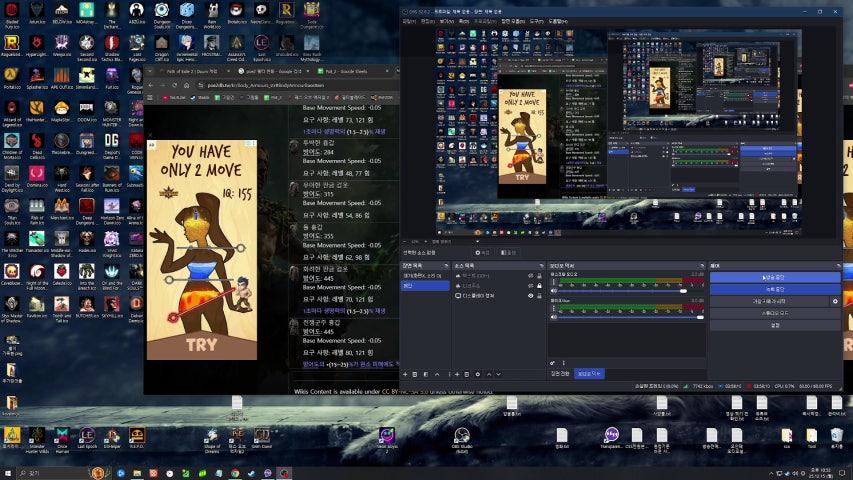This screenshot has height=480, width=853.
Task: Toggle the lock icon of the second source
Action: (540, 285)
